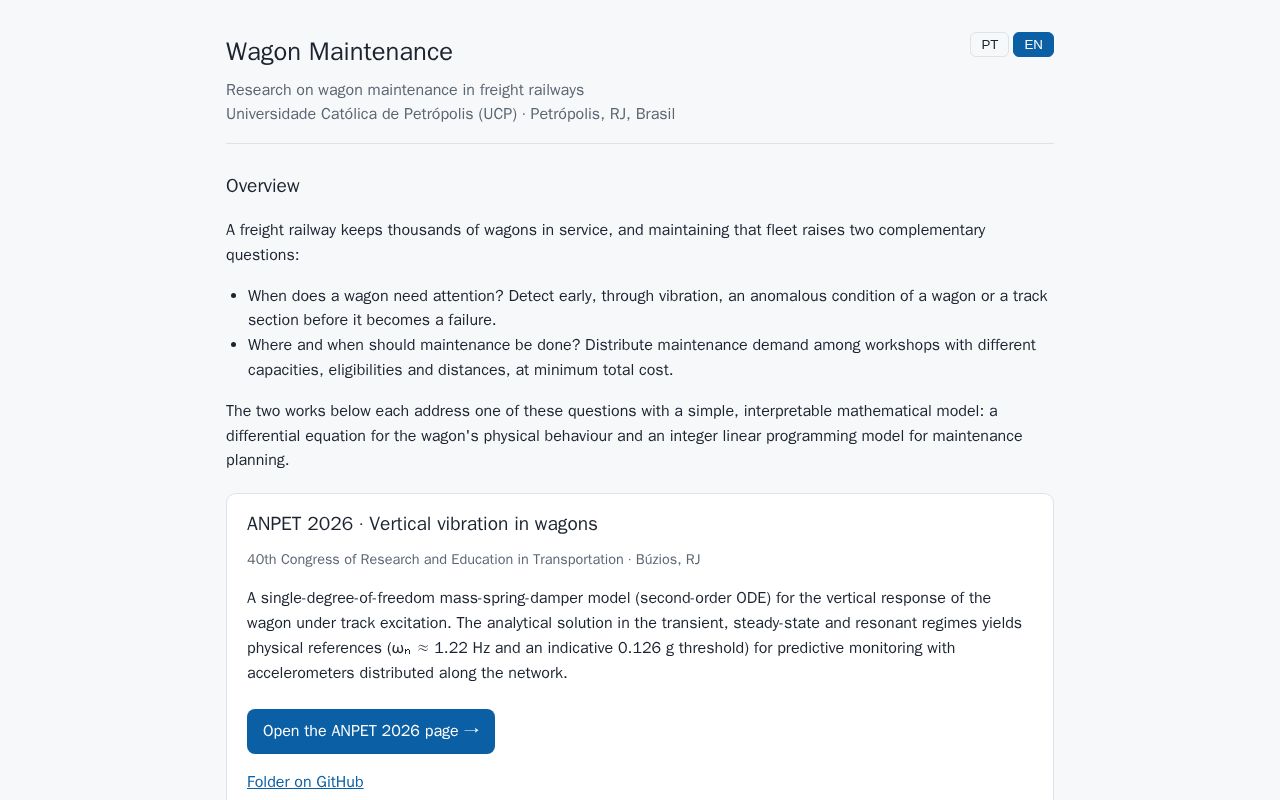The width and height of the screenshot is (1280, 800).
Task: Click the Universidade Católica de Petrópolis affiliation line
Action: coord(450,114)
